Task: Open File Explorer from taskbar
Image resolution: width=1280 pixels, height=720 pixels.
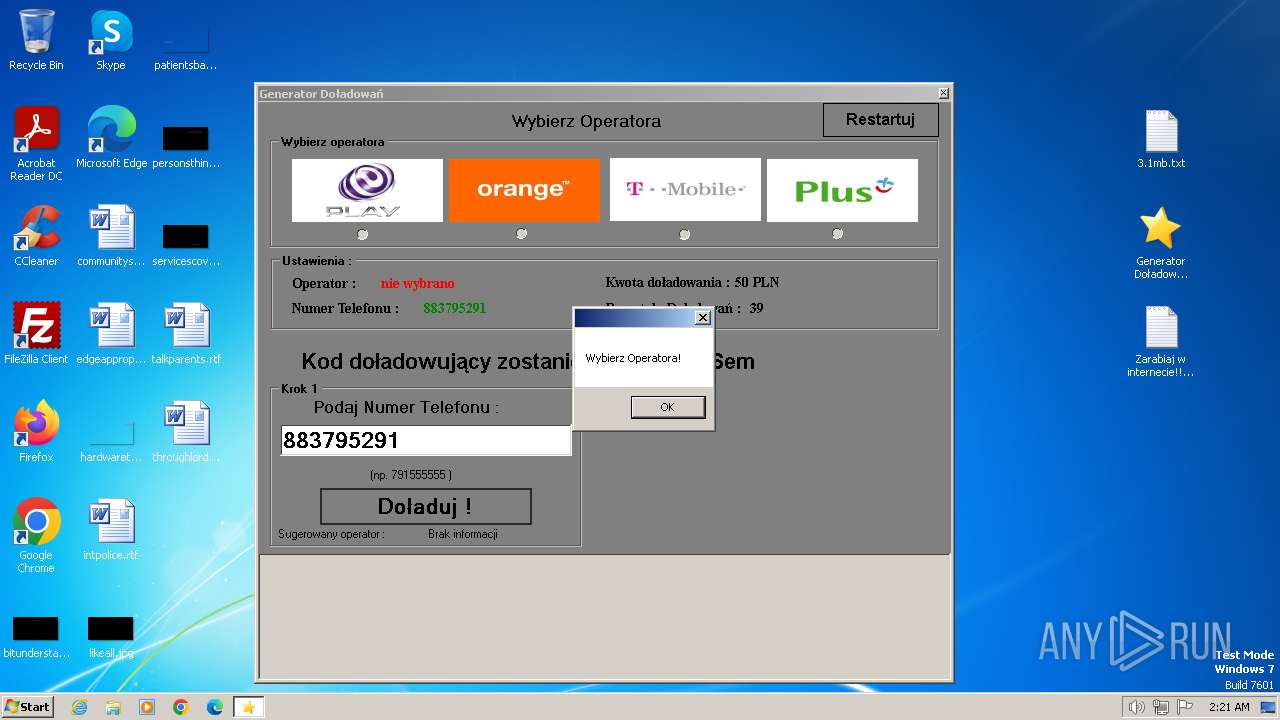Action: click(x=113, y=707)
